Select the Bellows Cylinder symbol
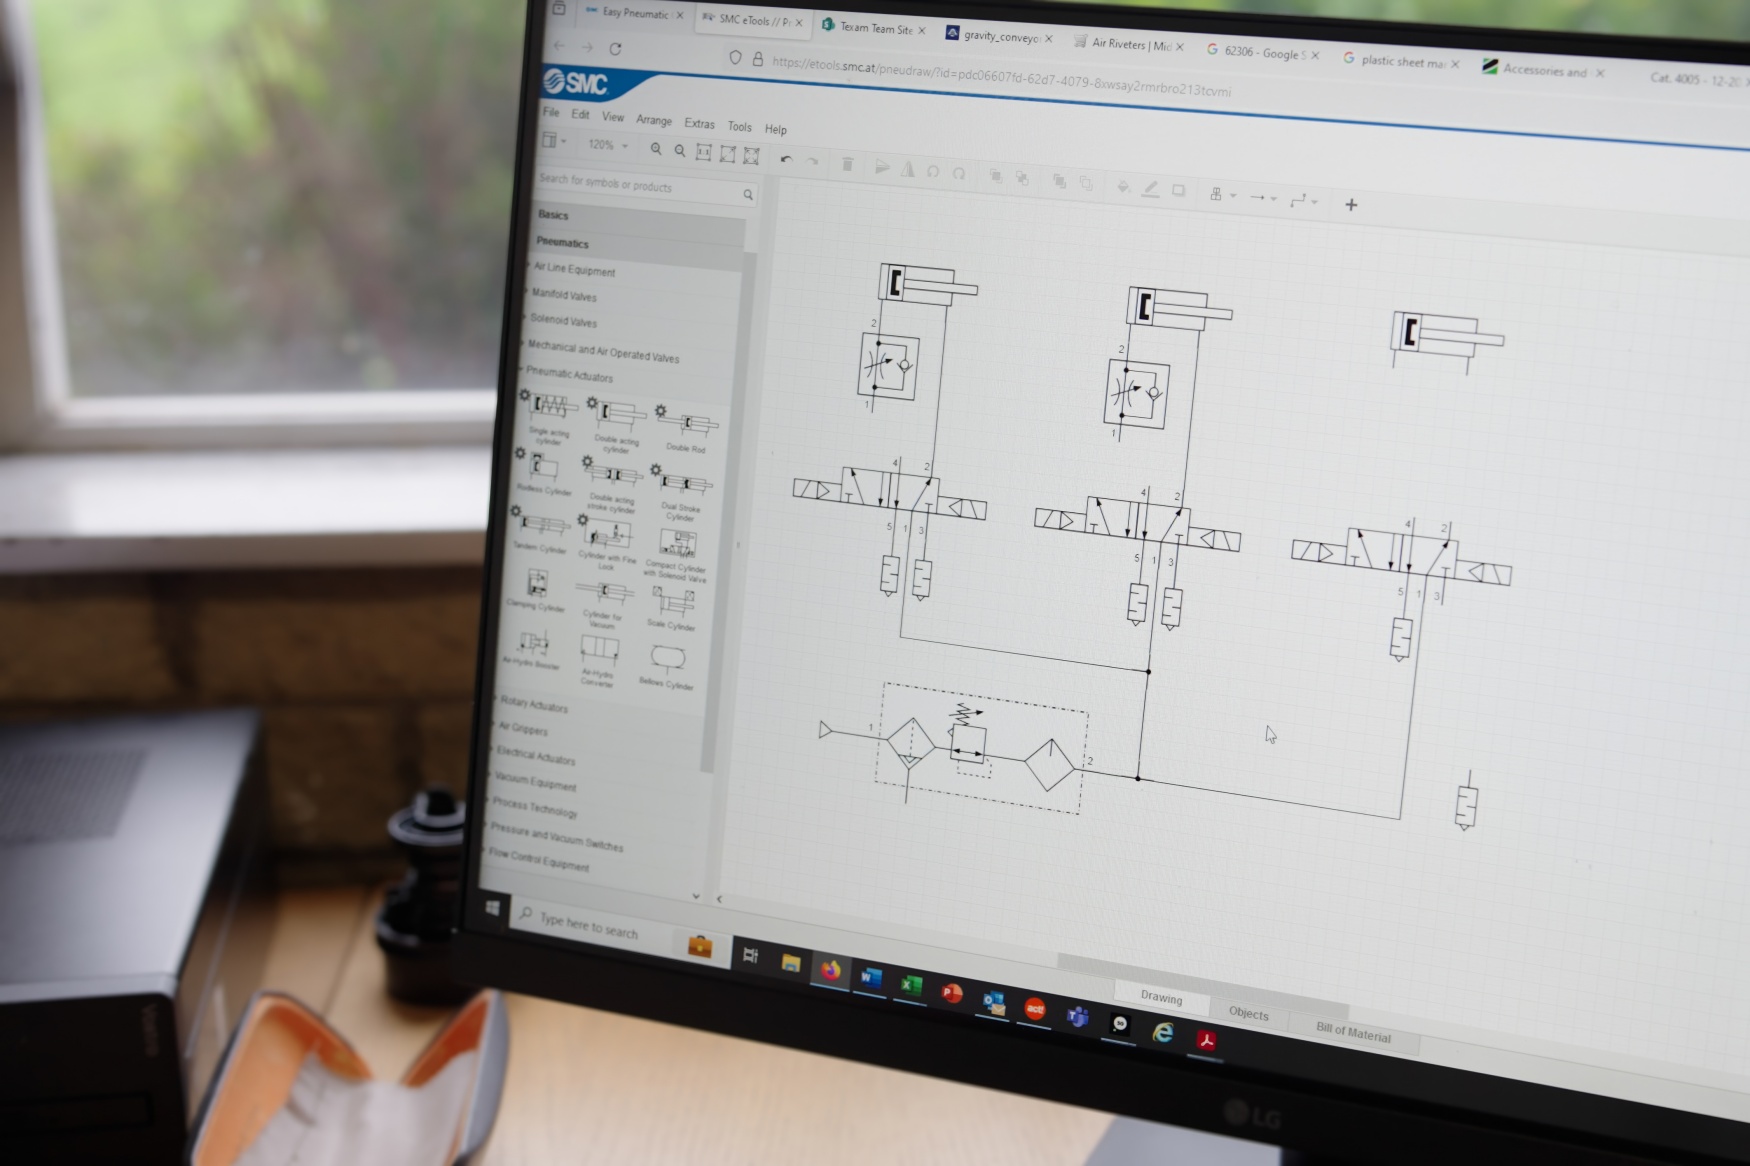The image size is (1750, 1166). click(667, 659)
